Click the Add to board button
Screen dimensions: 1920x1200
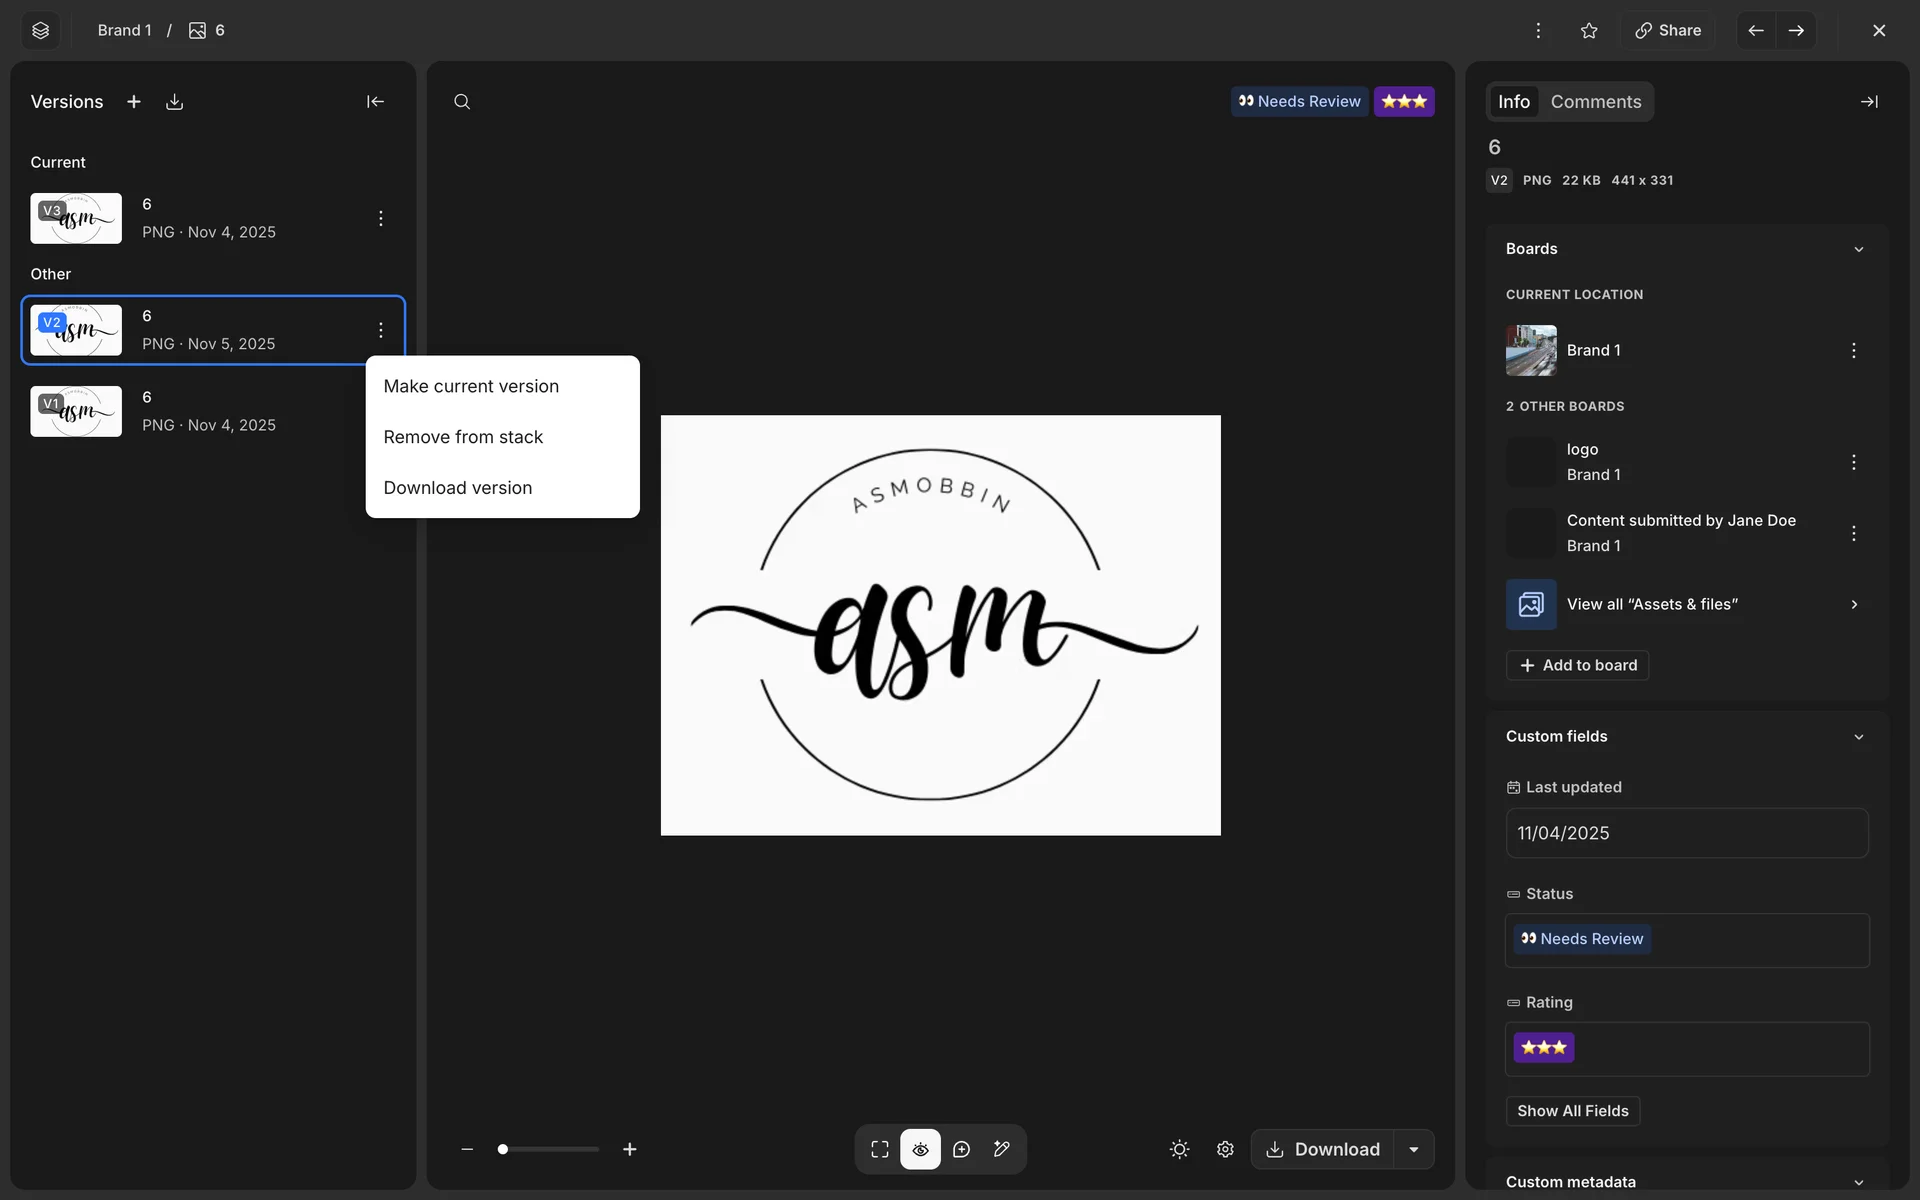tap(1578, 665)
